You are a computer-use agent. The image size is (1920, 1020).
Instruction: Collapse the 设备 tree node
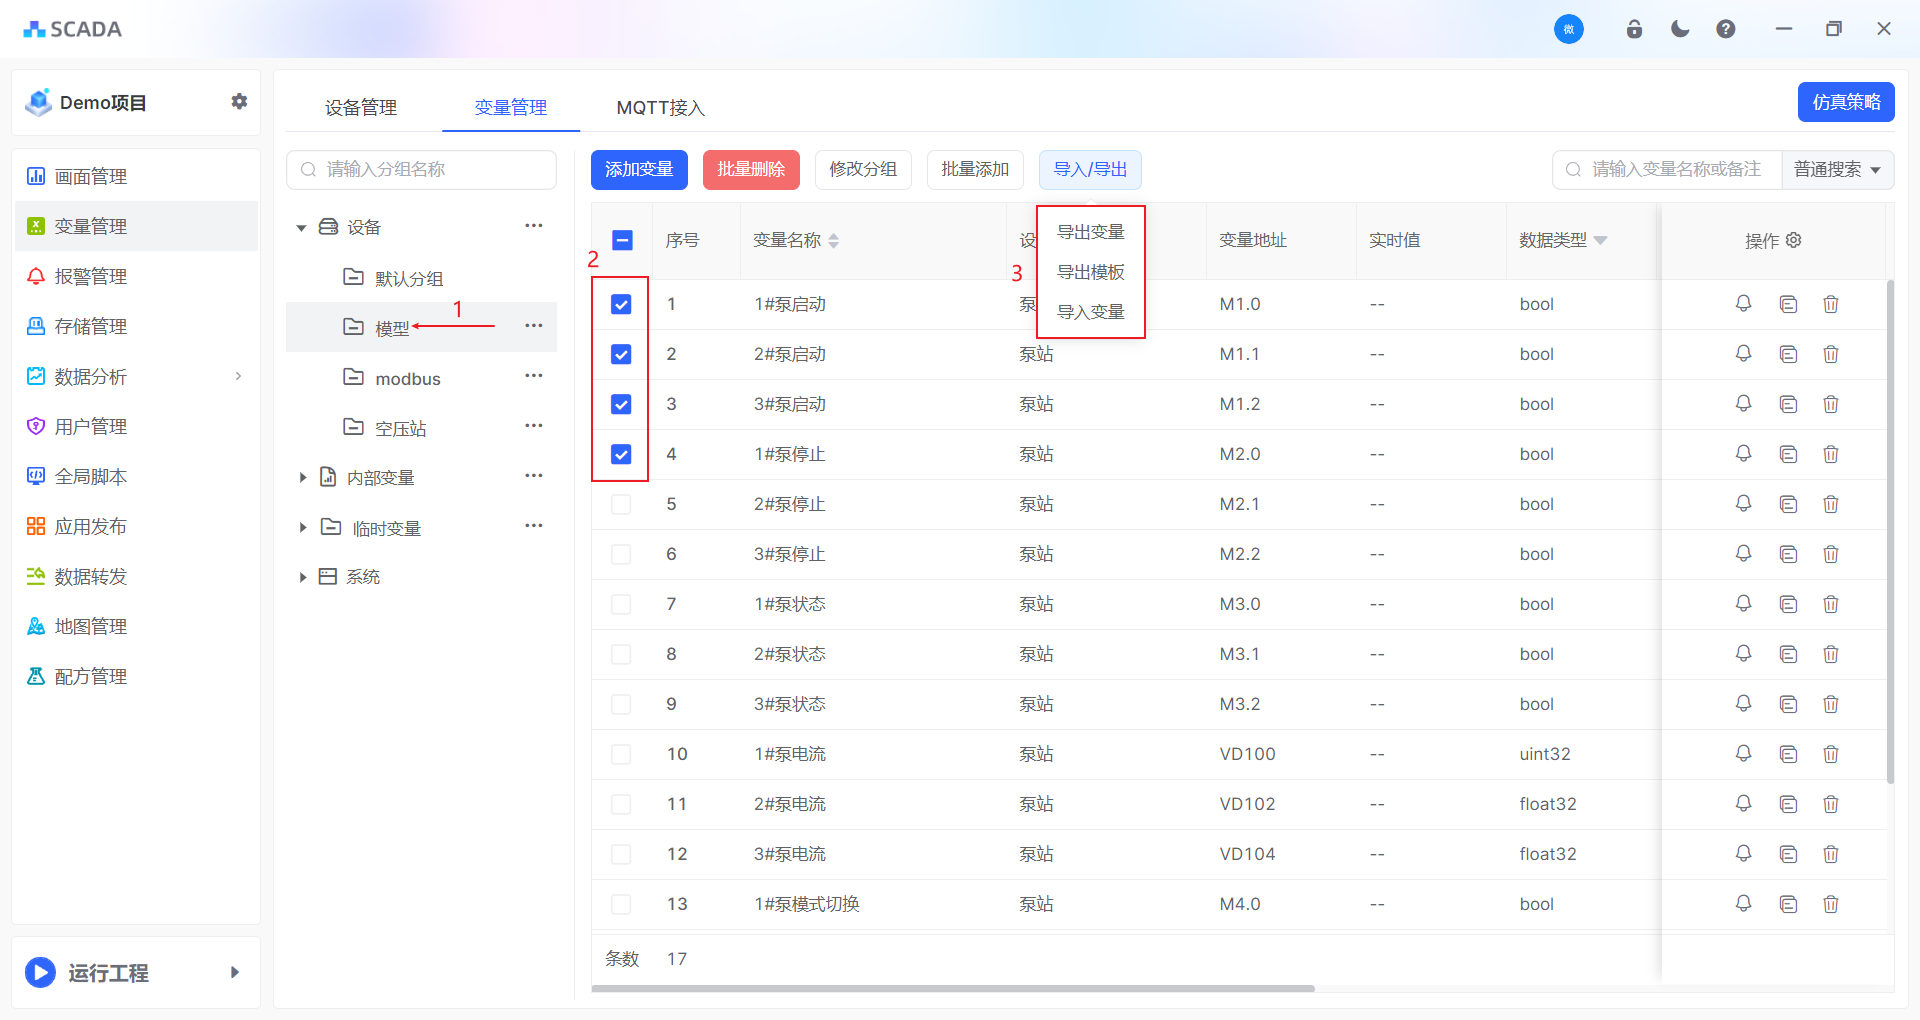coord(301,228)
